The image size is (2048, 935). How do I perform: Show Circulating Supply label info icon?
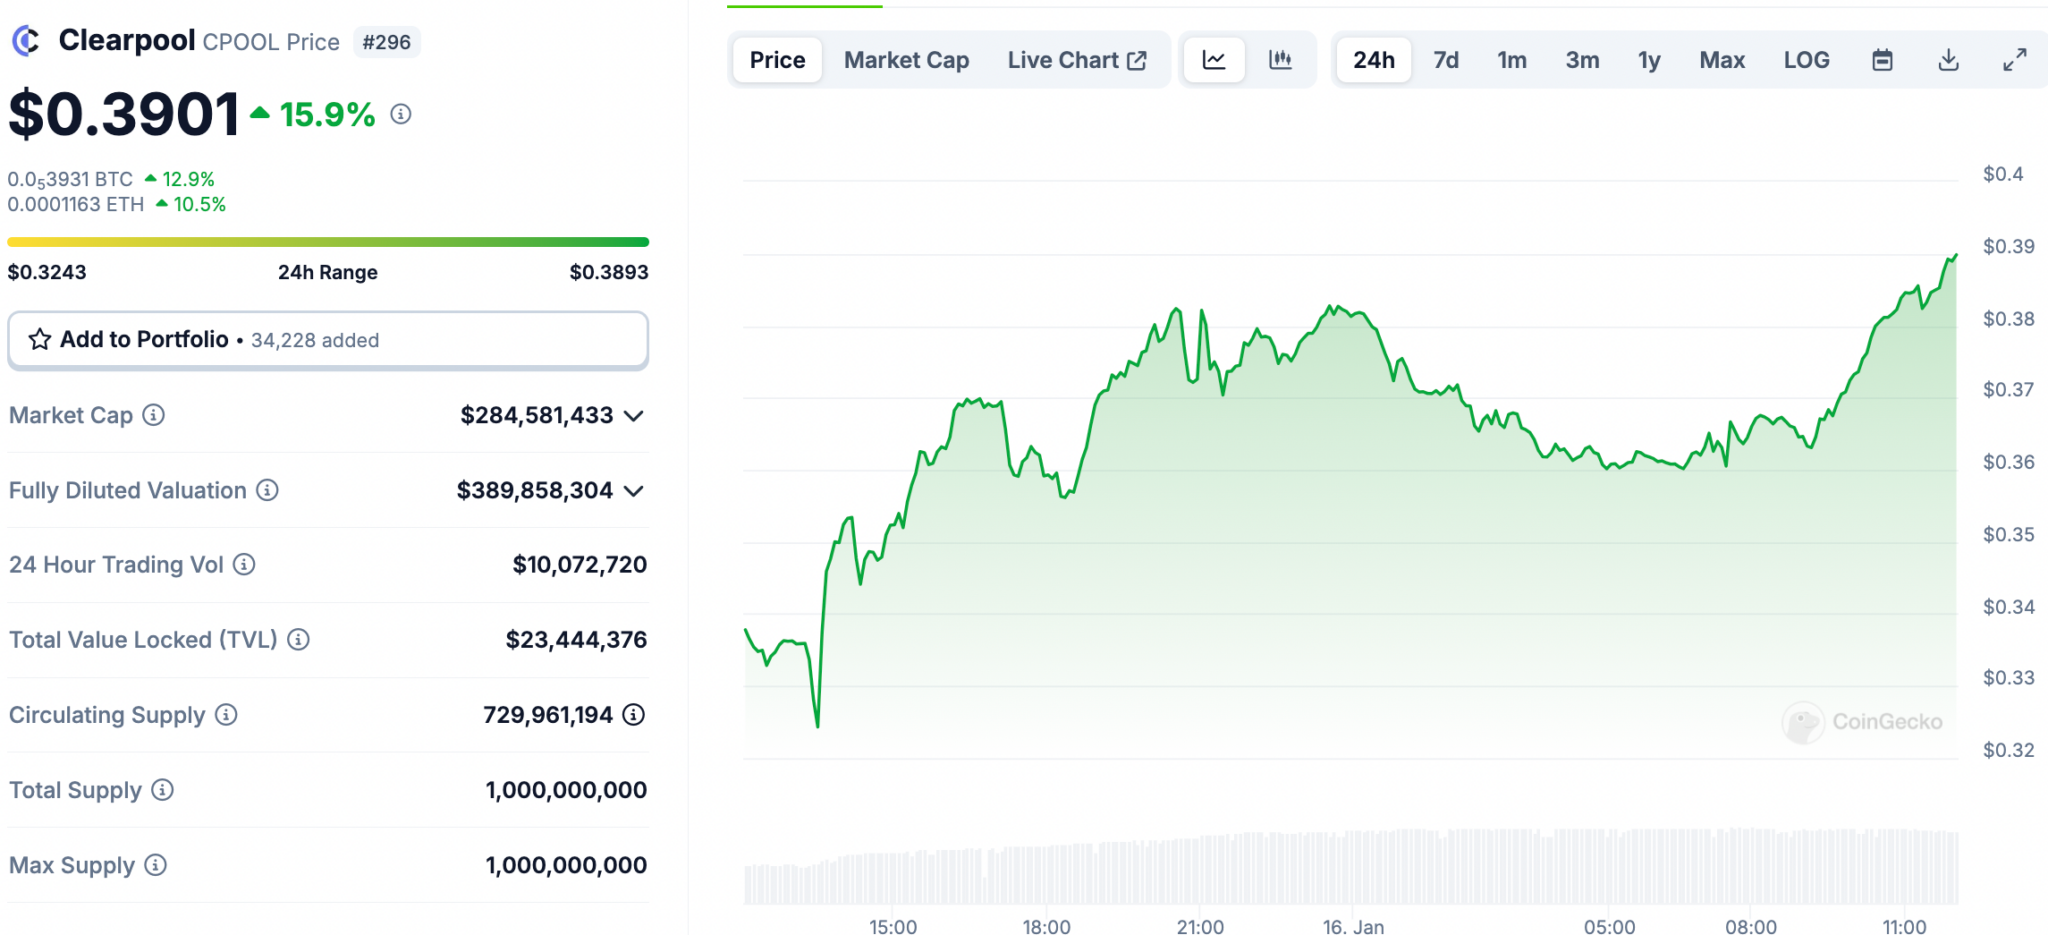tap(226, 715)
